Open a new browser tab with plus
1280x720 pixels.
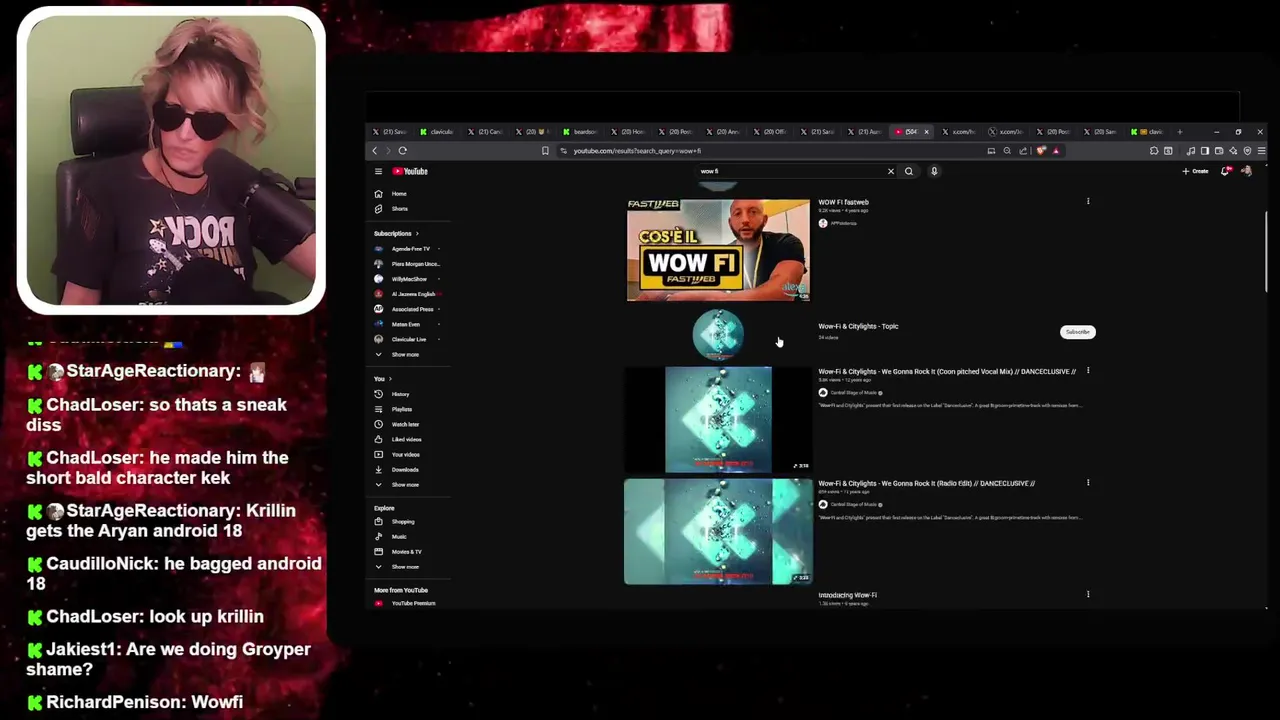click(x=1180, y=132)
